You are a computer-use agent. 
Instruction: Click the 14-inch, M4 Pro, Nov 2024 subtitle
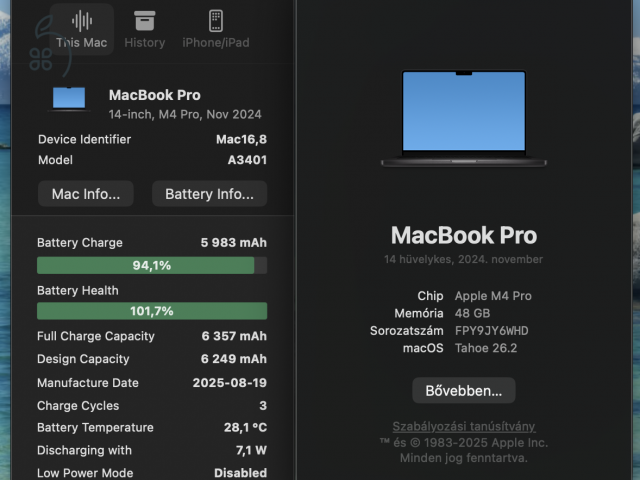click(185, 115)
